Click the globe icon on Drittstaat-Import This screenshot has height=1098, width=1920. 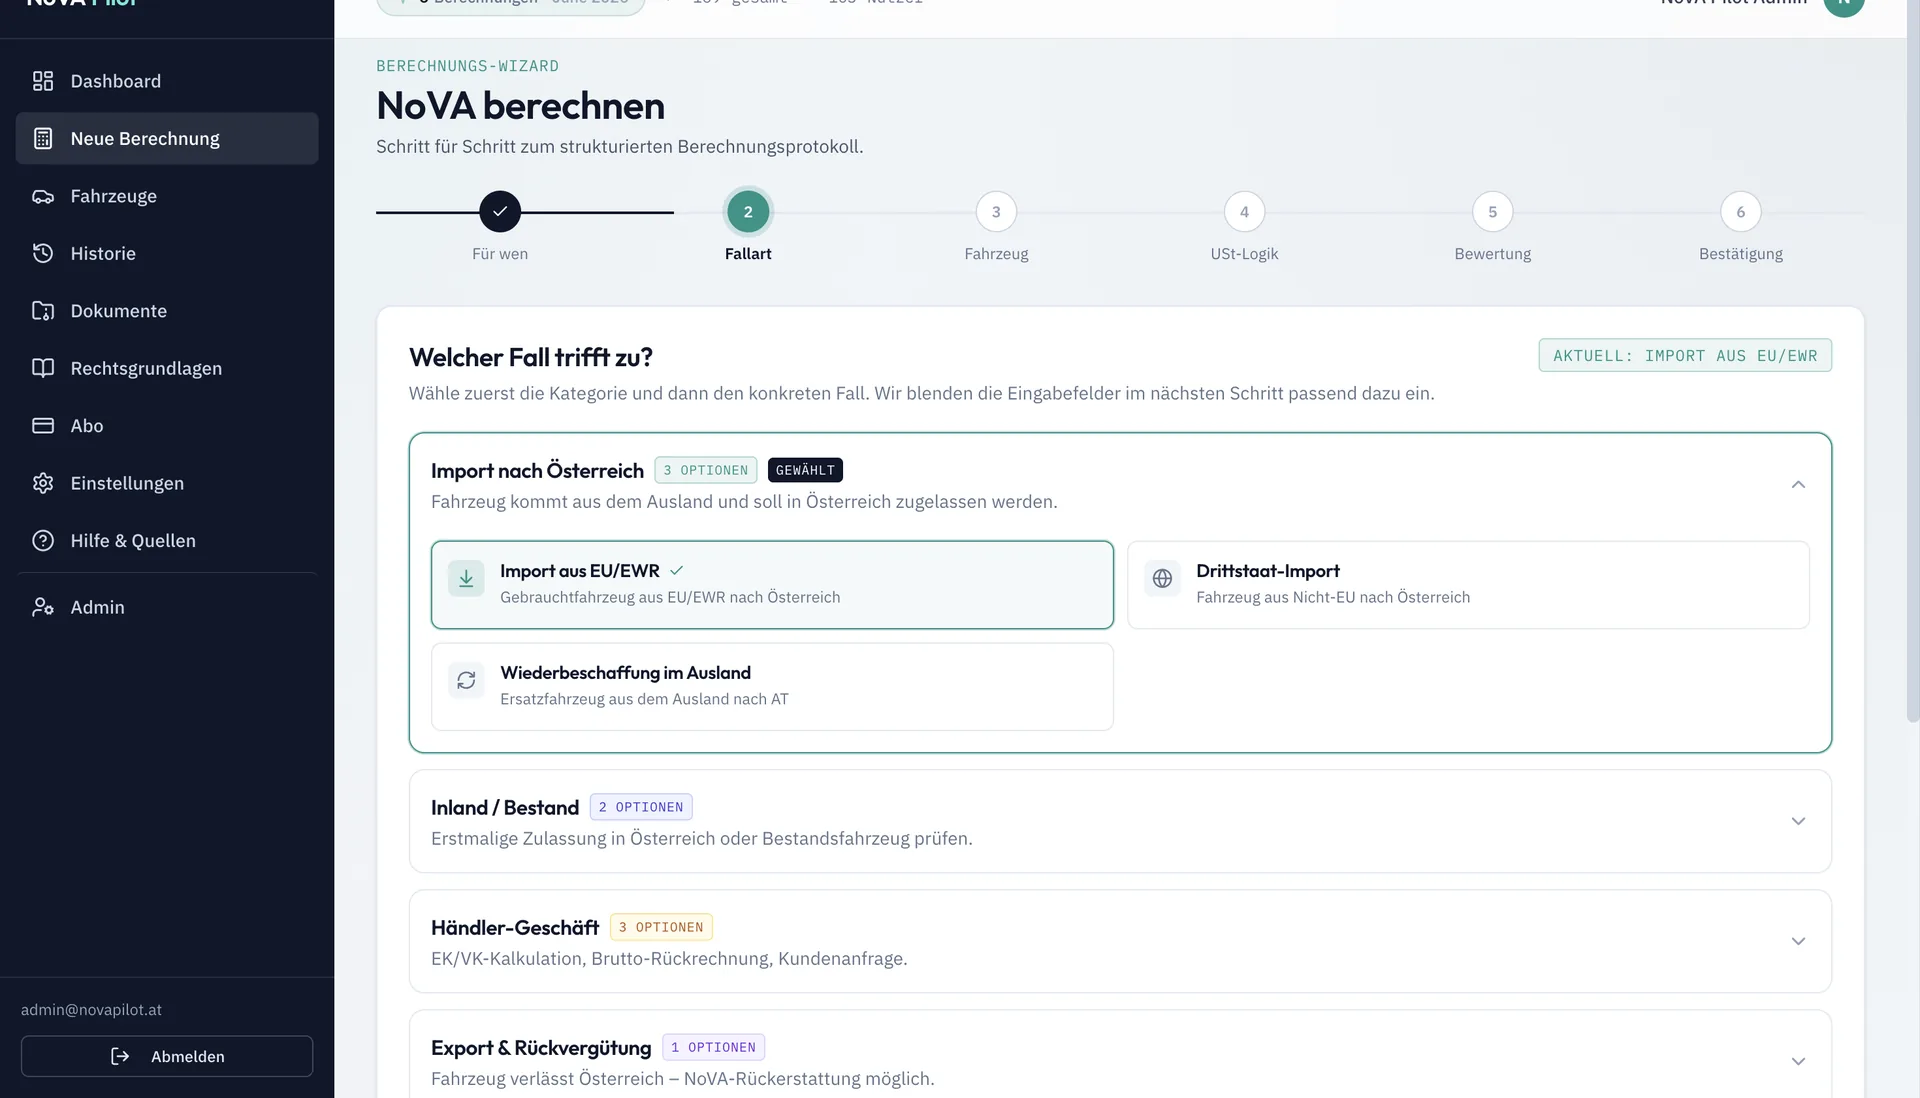1162,579
